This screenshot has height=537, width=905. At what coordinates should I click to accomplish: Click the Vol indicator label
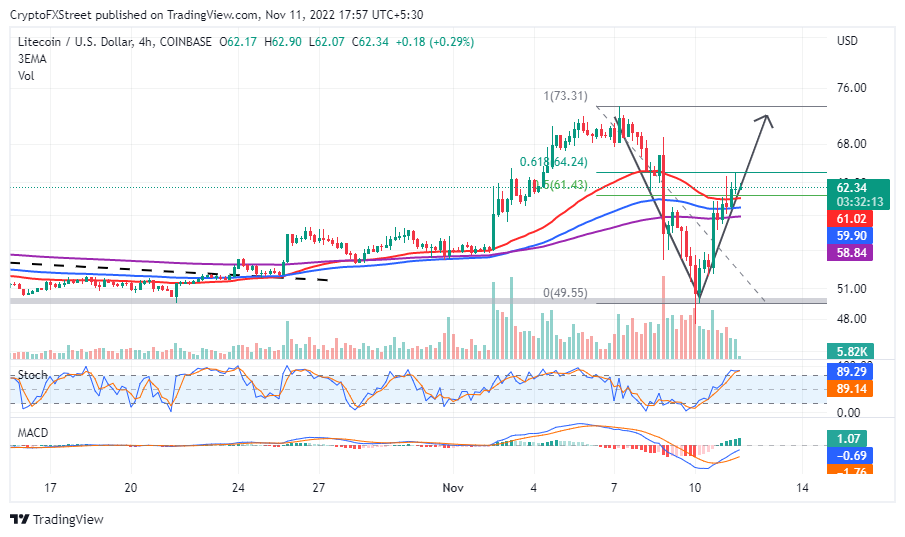tap(26, 76)
